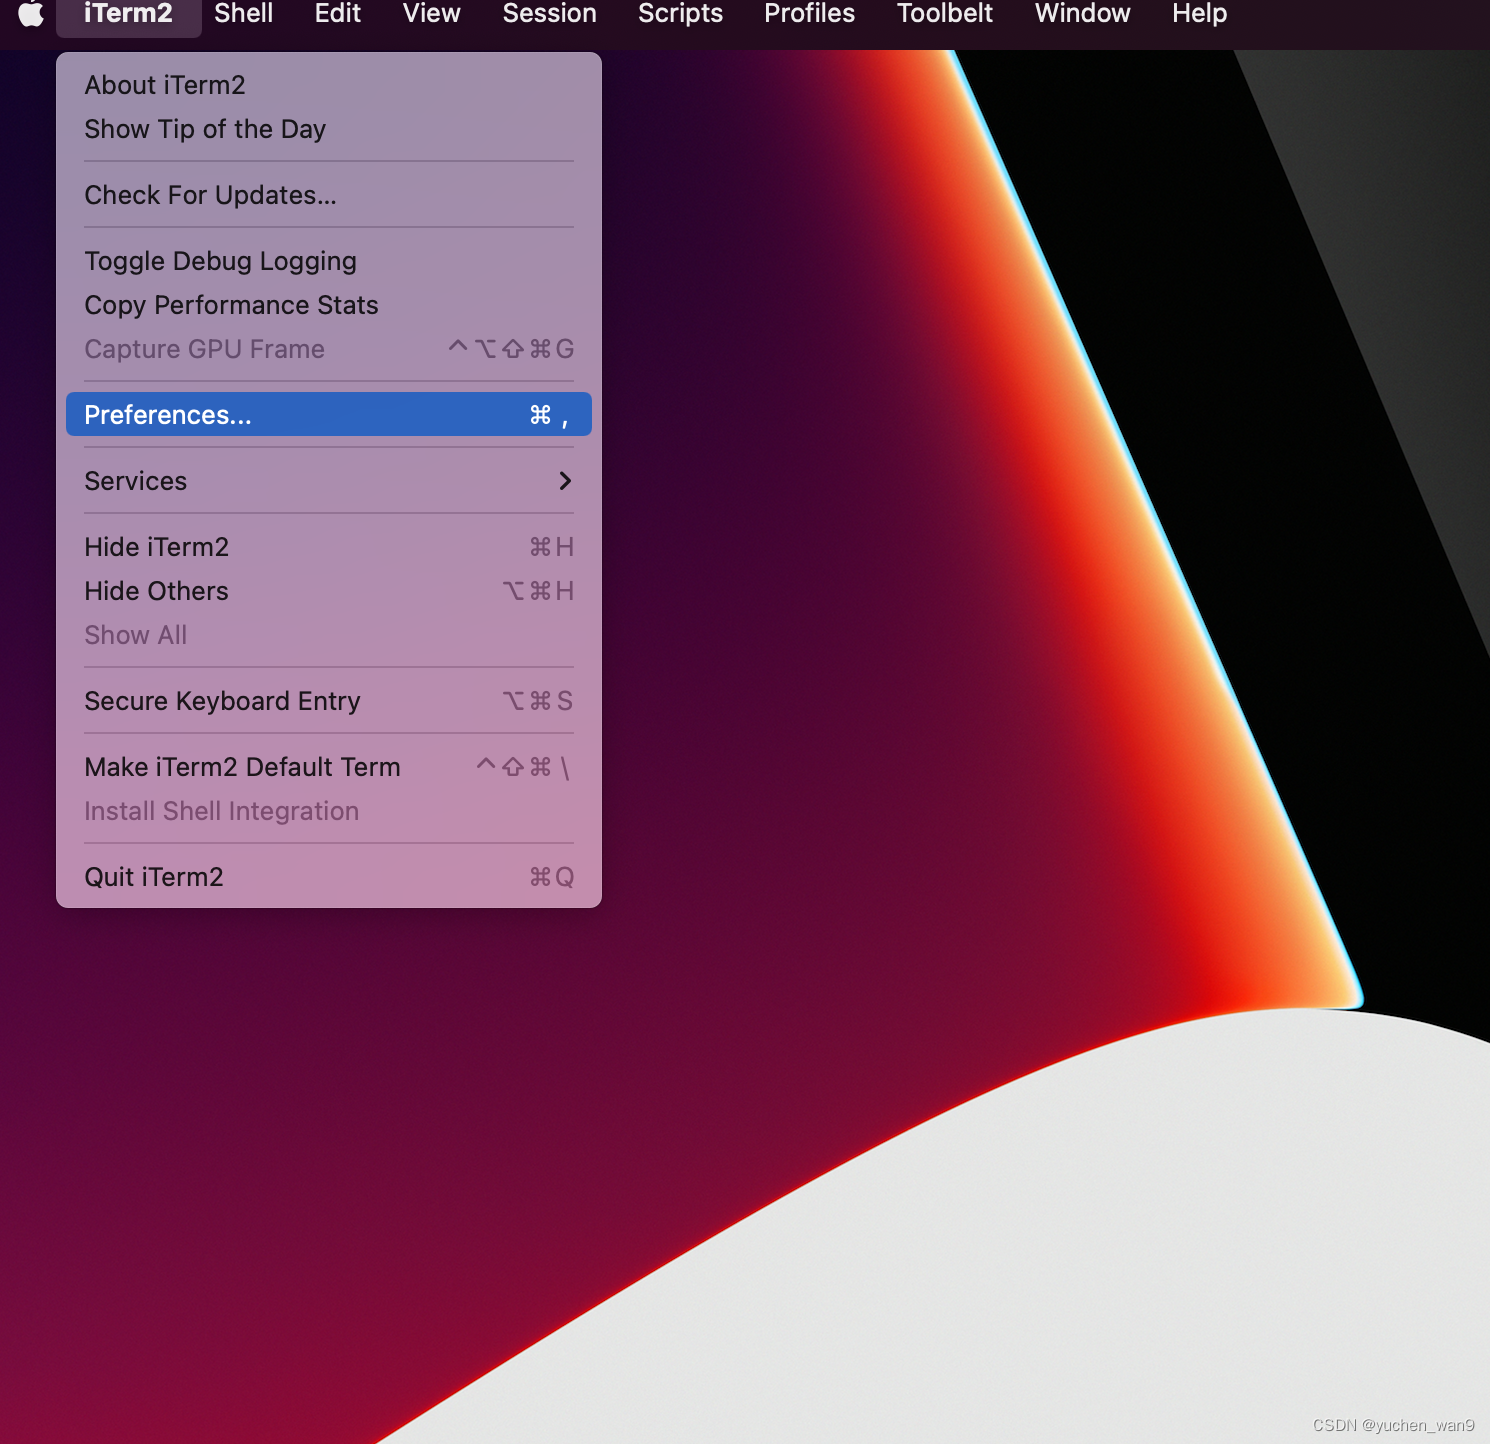Viewport: 1490px width, 1444px height.
Task: Toggle Secure Keyboard Entry
Action: [x=329, y=701]
